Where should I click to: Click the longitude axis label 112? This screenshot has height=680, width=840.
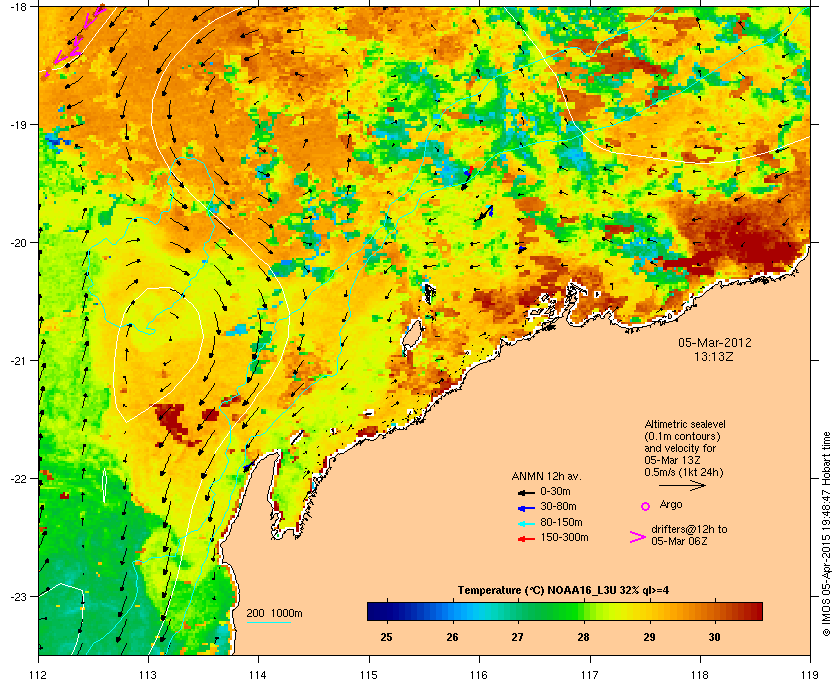pyautogui.click(x=39, y=674)
